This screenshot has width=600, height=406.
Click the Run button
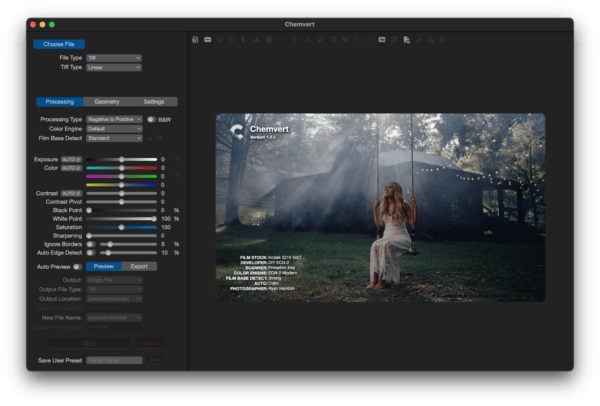point(90,343)
